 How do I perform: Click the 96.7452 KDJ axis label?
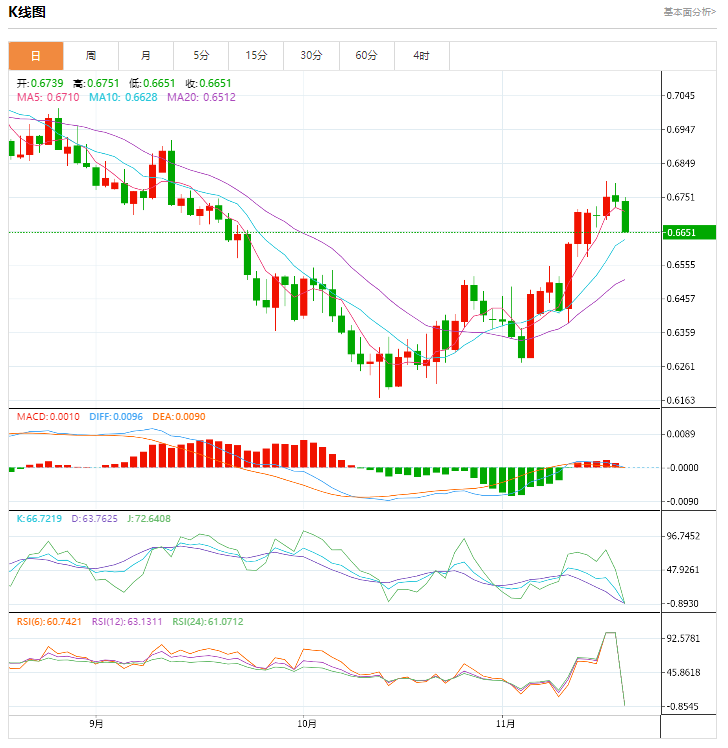point(683,536)
